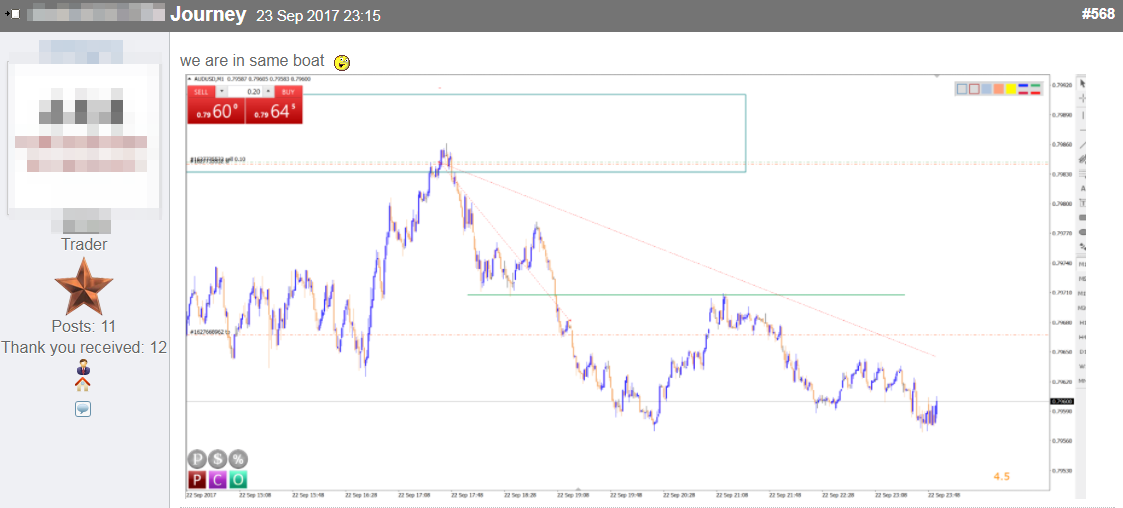Click the Journey thread title
1123x508 pixels.
(x=208, y=14)
